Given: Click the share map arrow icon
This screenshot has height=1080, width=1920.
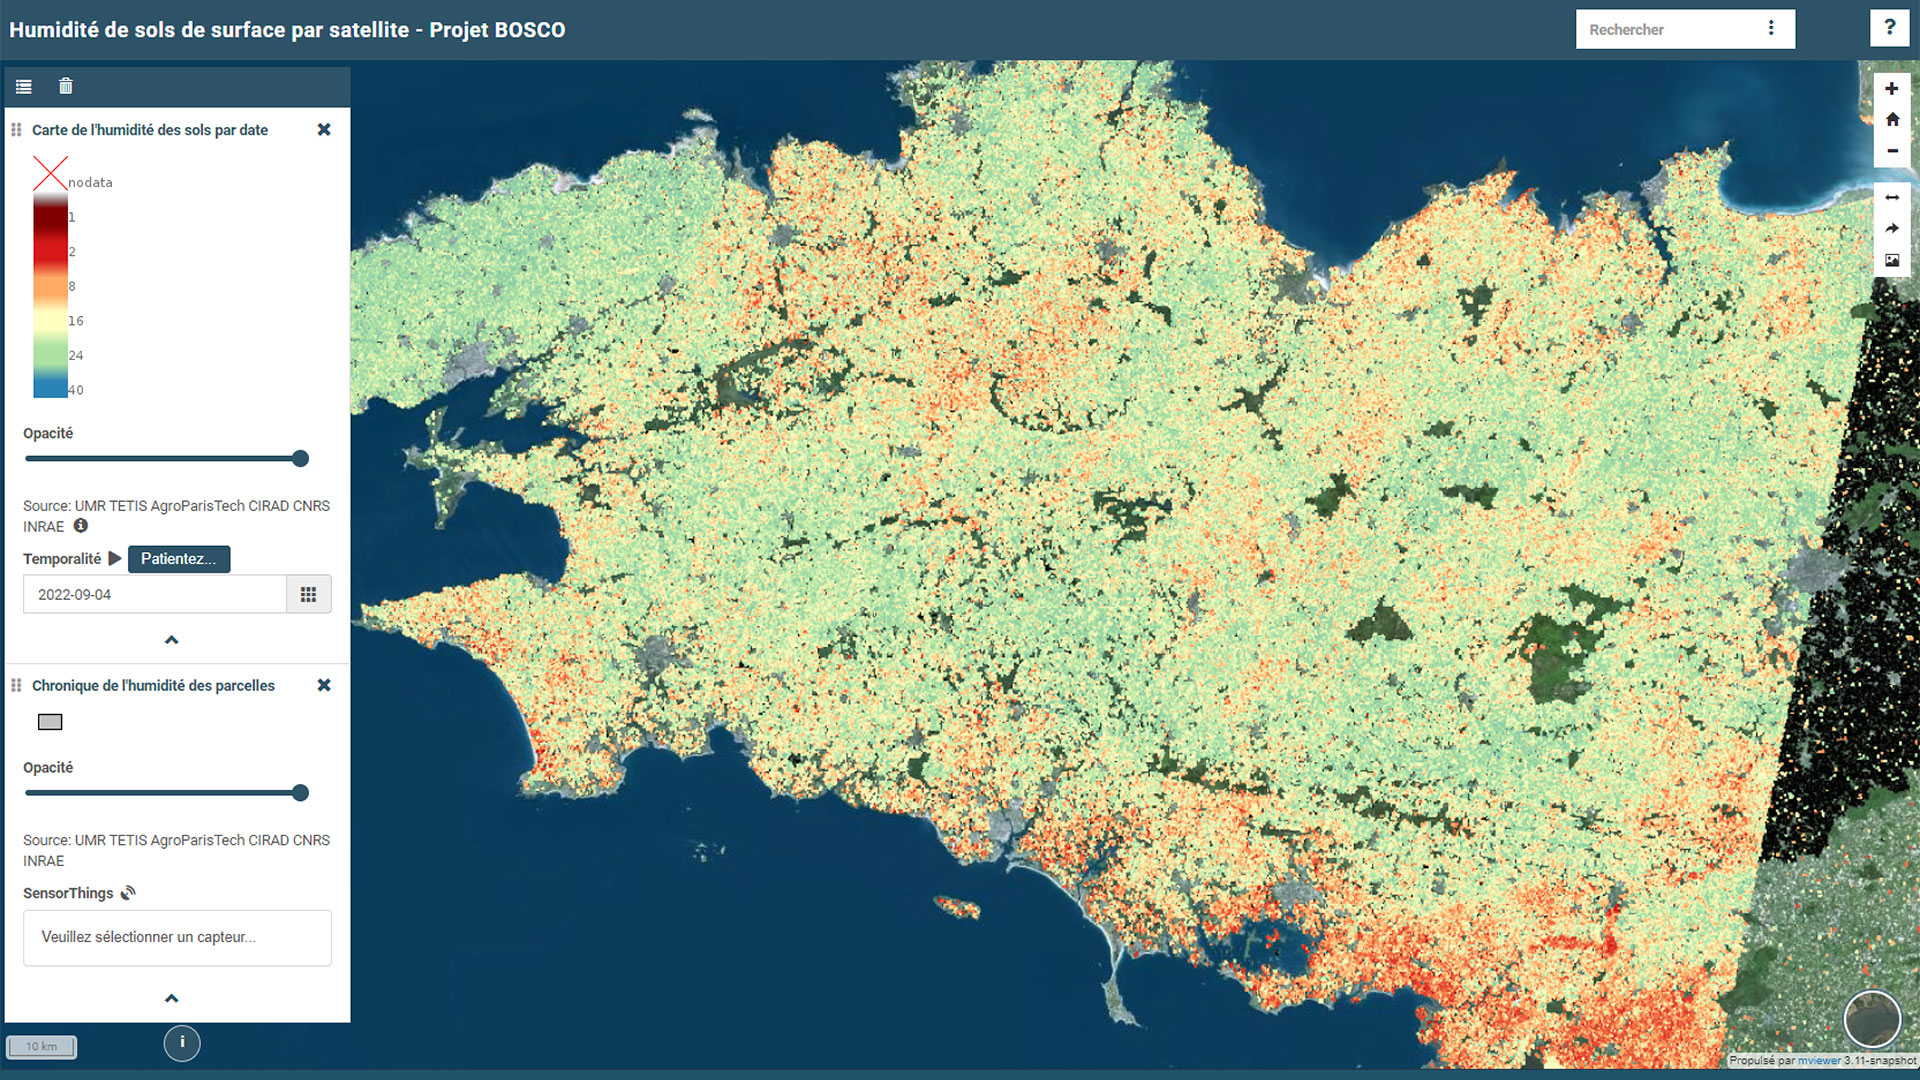Looking at the screenshot, I should click(1892, 229).
